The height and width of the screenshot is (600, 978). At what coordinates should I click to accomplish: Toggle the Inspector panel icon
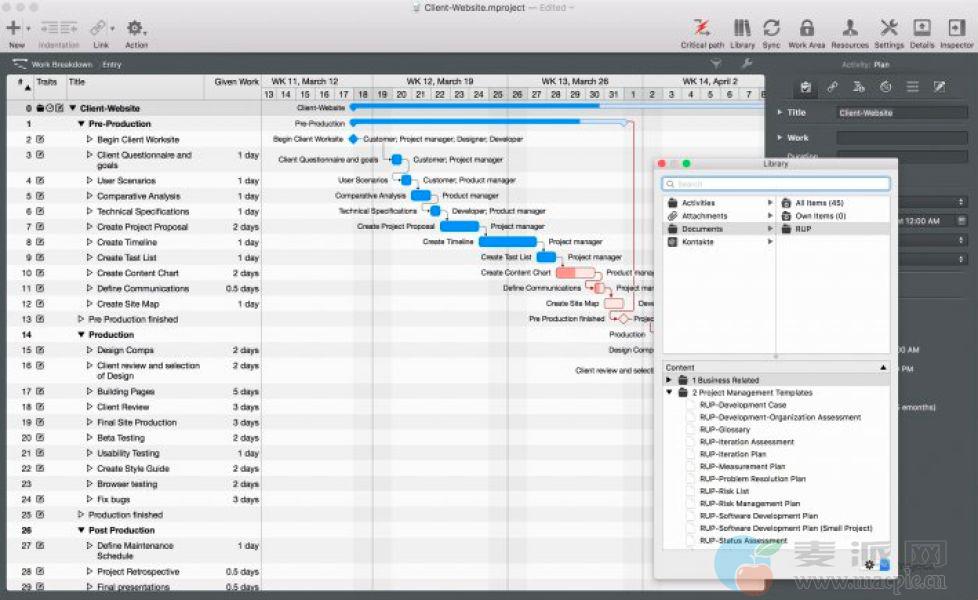click(x=956, y=28)
